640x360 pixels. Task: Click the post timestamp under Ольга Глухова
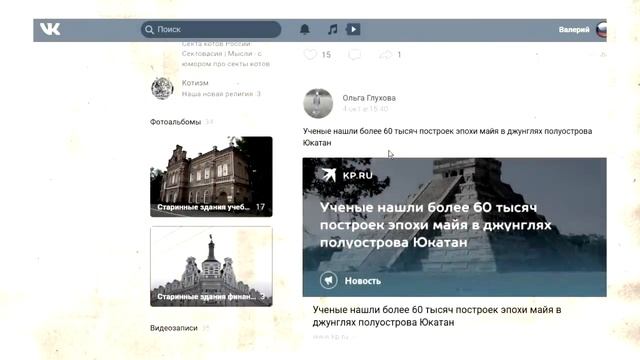click(x=365, y=109)
